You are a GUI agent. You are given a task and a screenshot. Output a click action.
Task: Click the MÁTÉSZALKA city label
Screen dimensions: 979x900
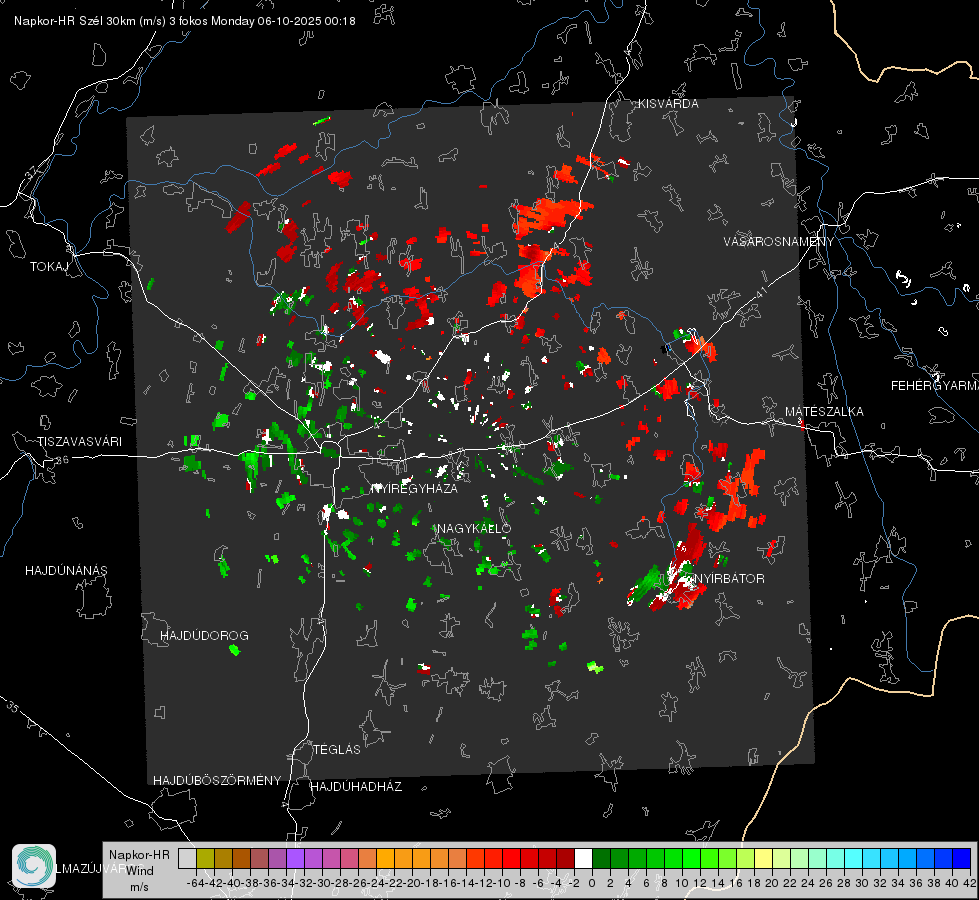coord(824,412)
